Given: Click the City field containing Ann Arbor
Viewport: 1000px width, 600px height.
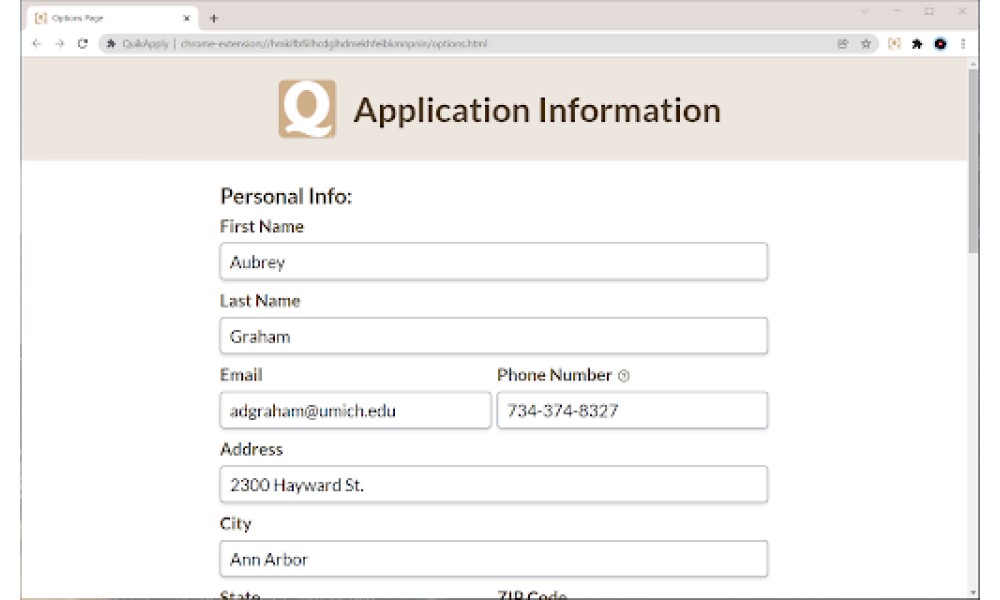Looking at the screenshot, I should pos(494,559).
